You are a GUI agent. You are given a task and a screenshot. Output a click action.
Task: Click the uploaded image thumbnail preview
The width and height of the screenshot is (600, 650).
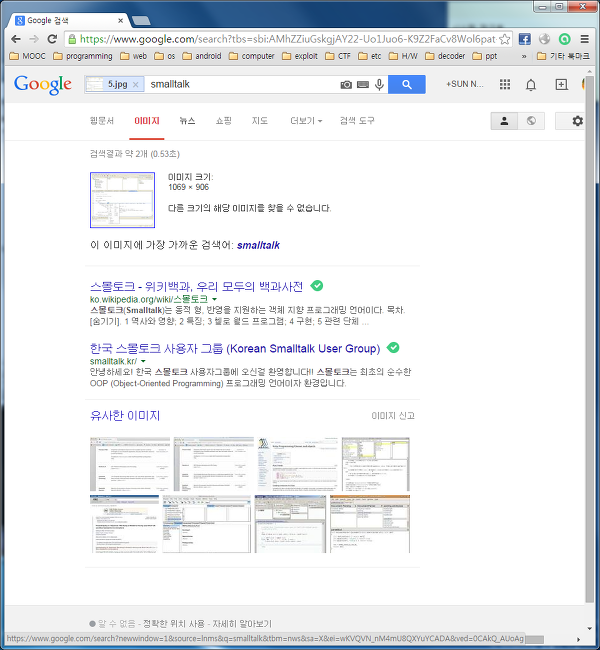tap(122, 200)
